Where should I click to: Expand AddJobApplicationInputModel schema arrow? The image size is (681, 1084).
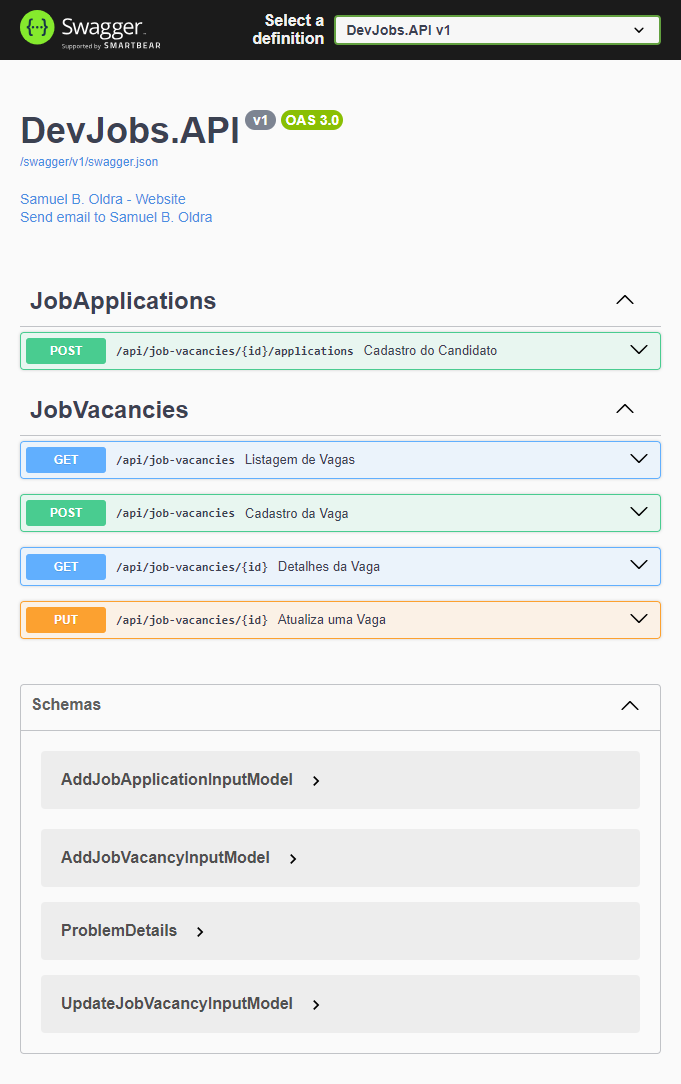tap(316, 781)
